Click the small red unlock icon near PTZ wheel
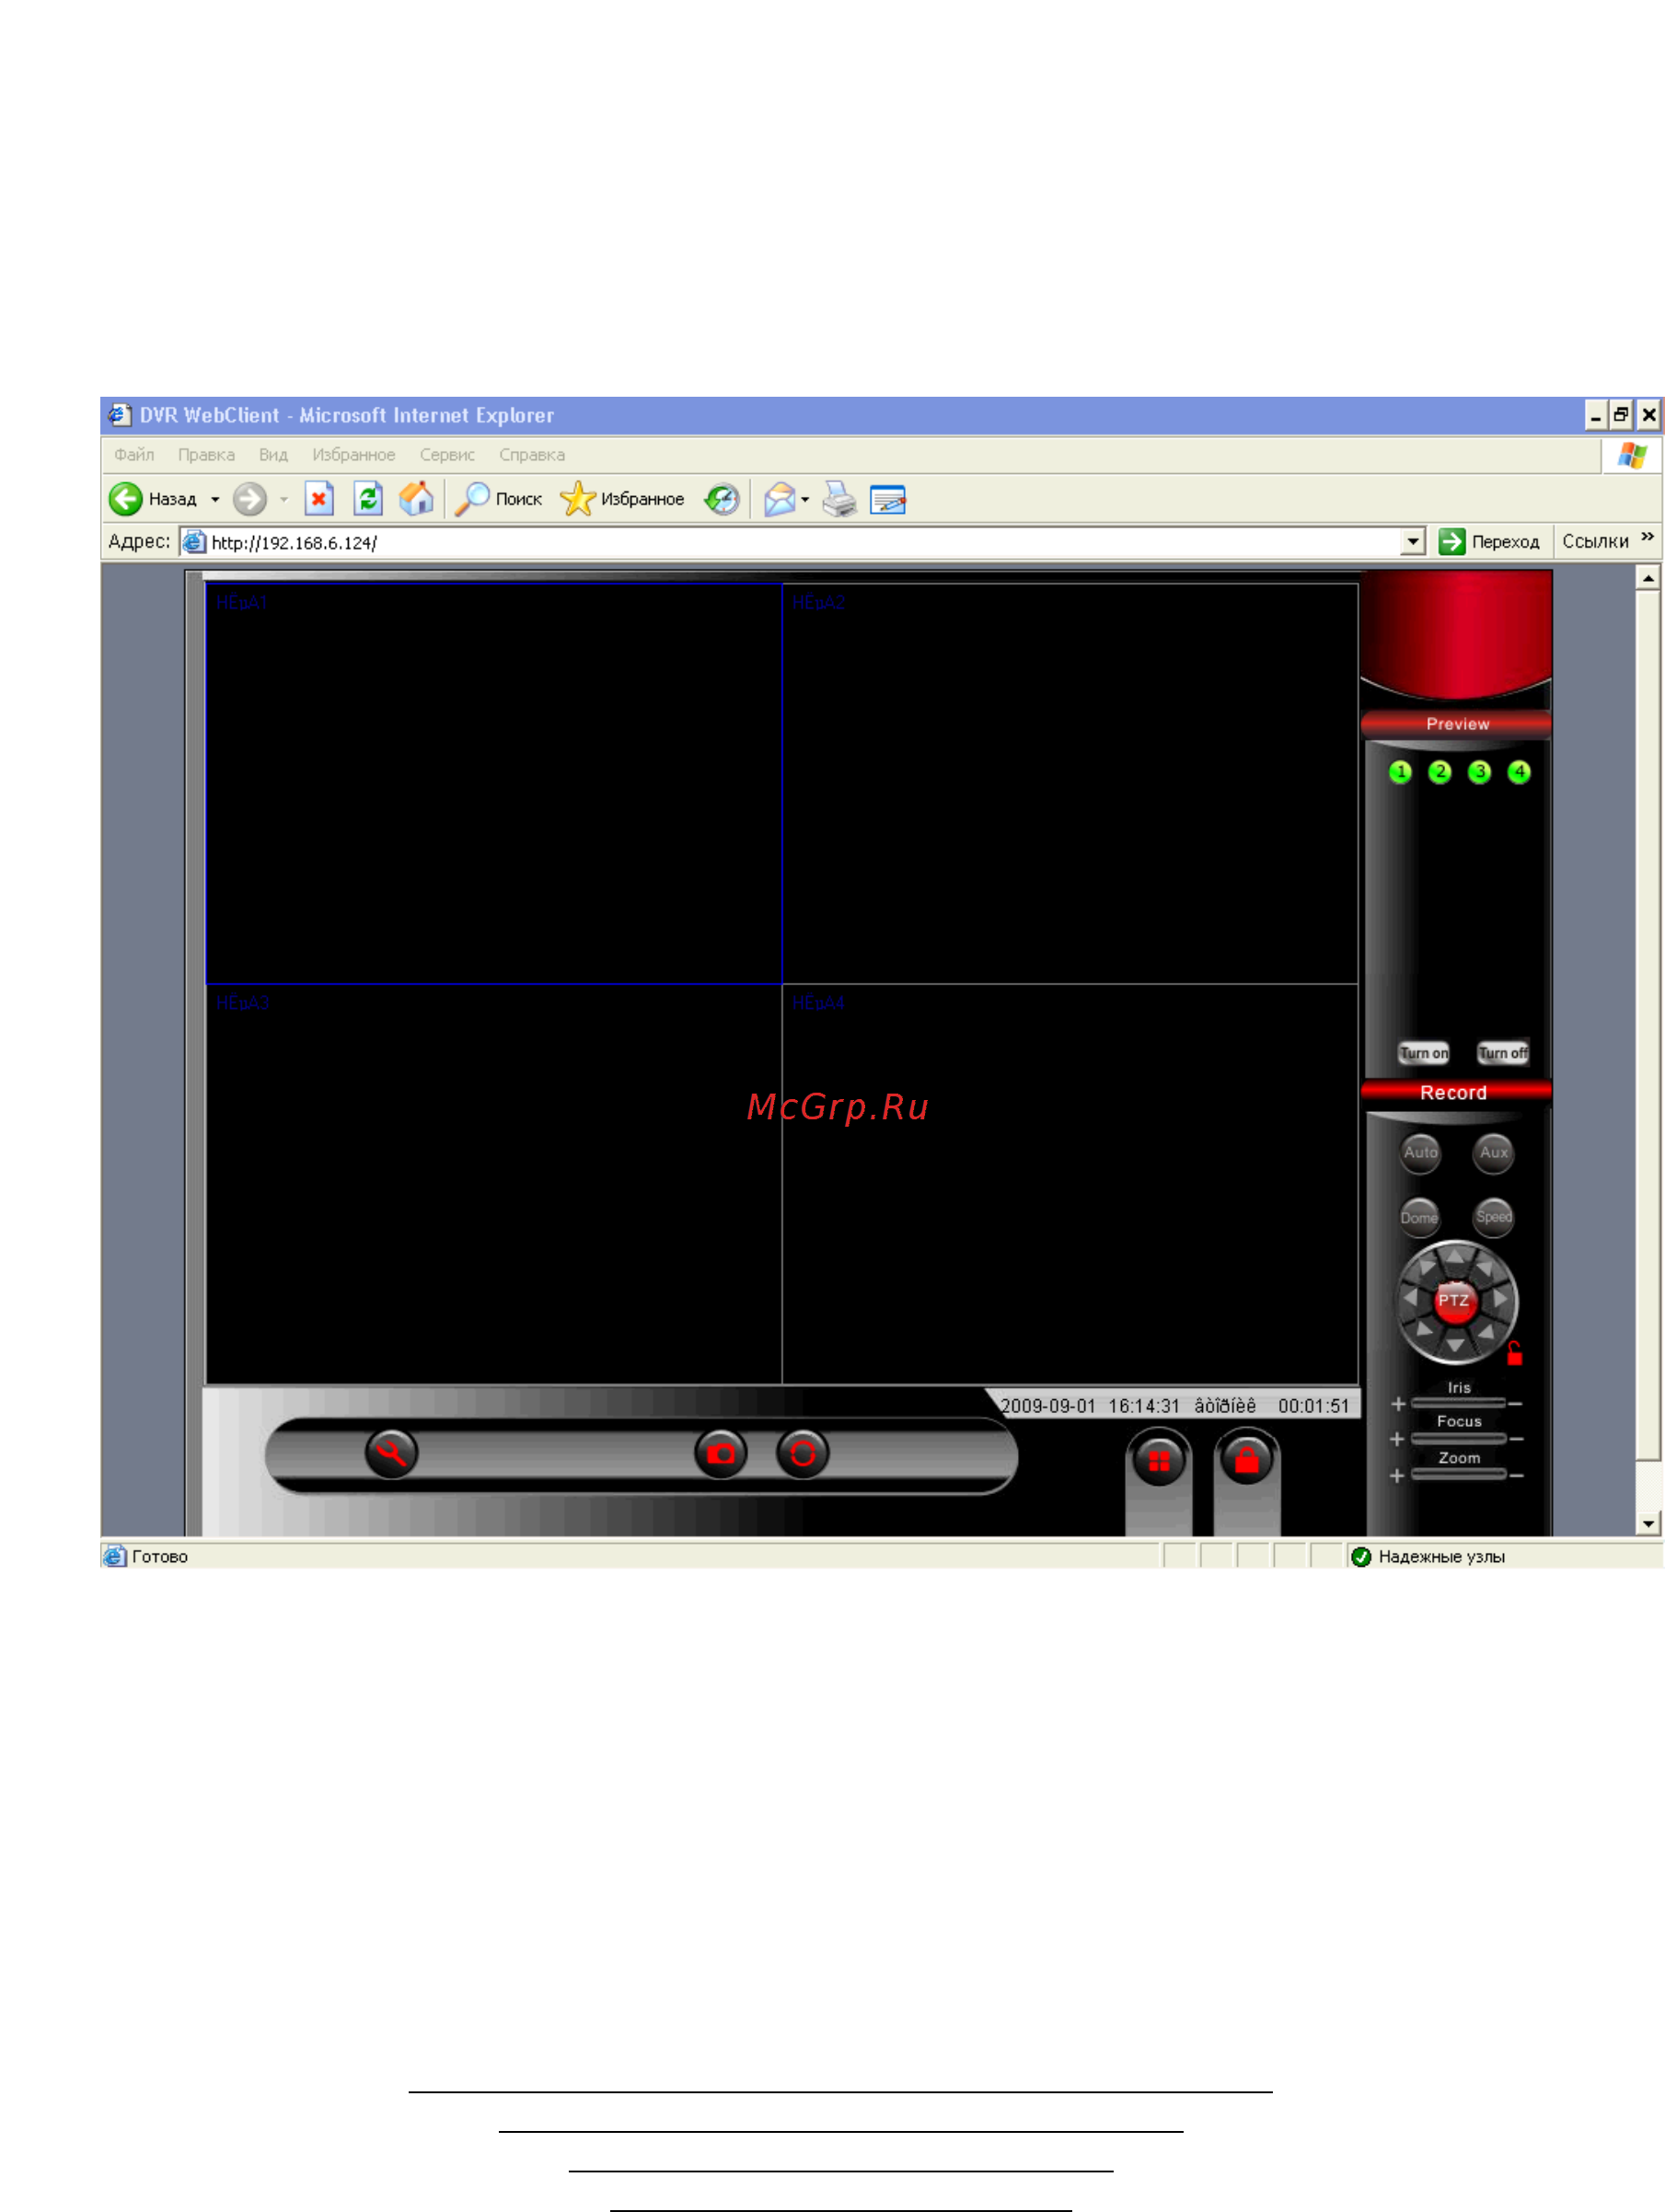This screenshot has width=1665, height=2212. click(x=1514, y=1353)
